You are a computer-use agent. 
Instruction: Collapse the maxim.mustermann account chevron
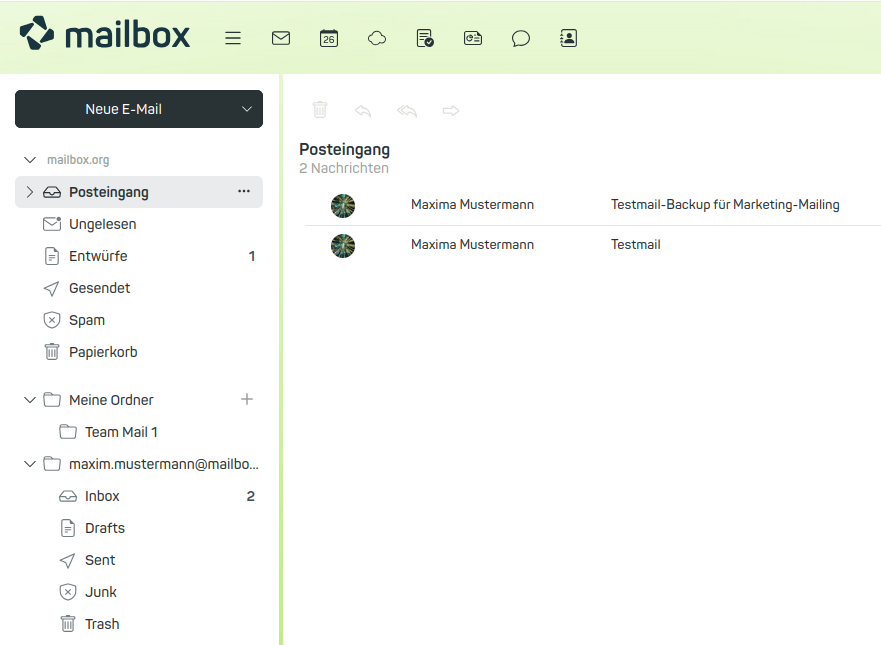(30, 464)
